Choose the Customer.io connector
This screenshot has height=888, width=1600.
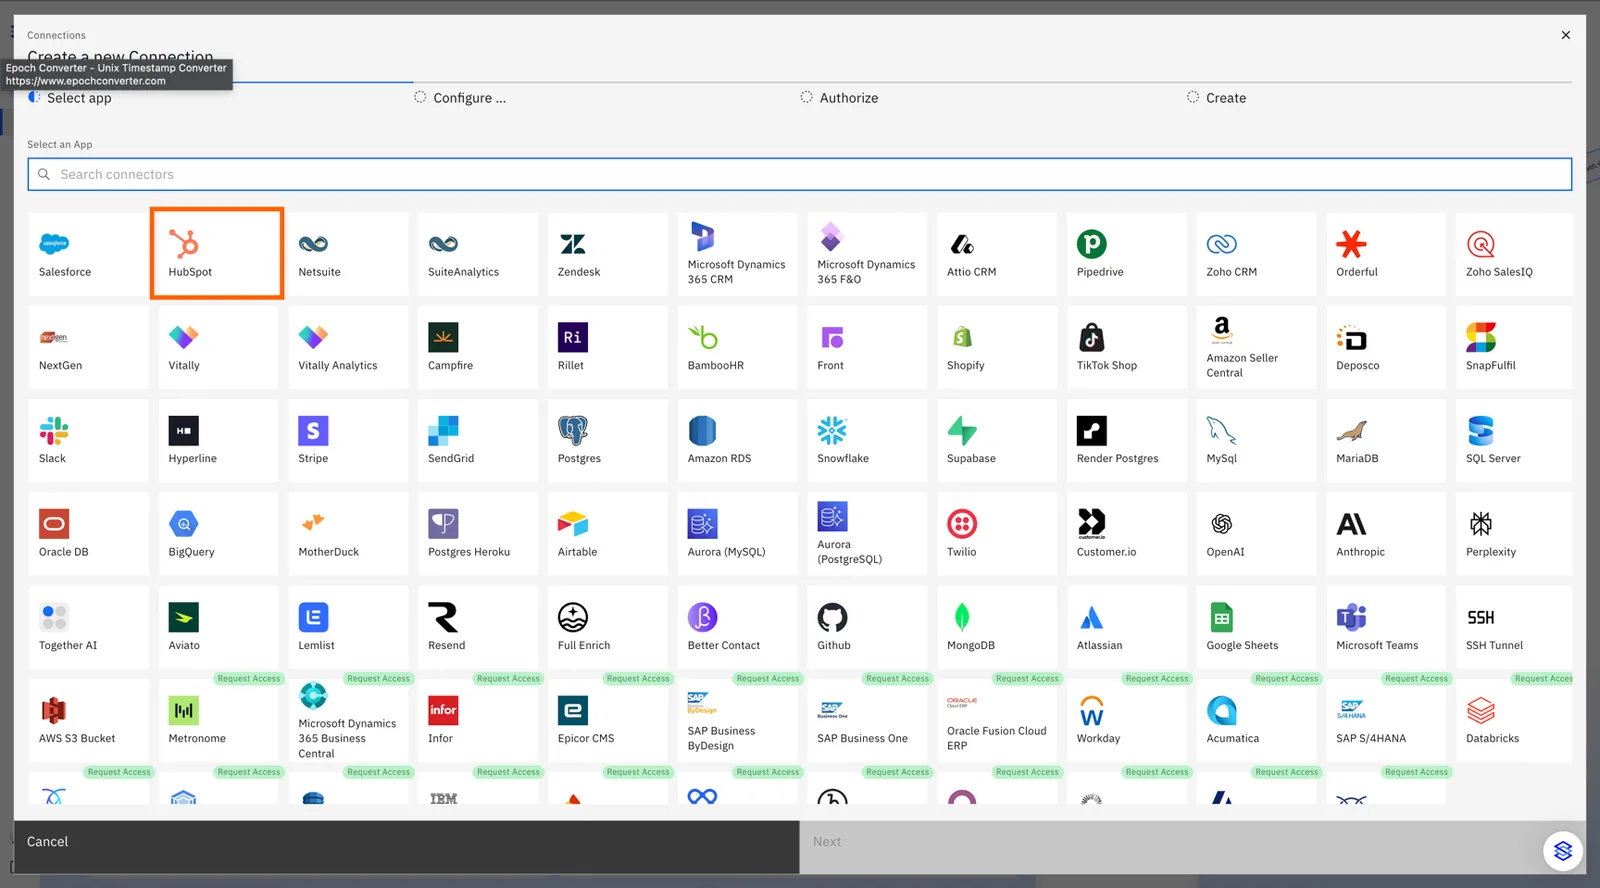pyautogui.click(x=1126, y=534)
